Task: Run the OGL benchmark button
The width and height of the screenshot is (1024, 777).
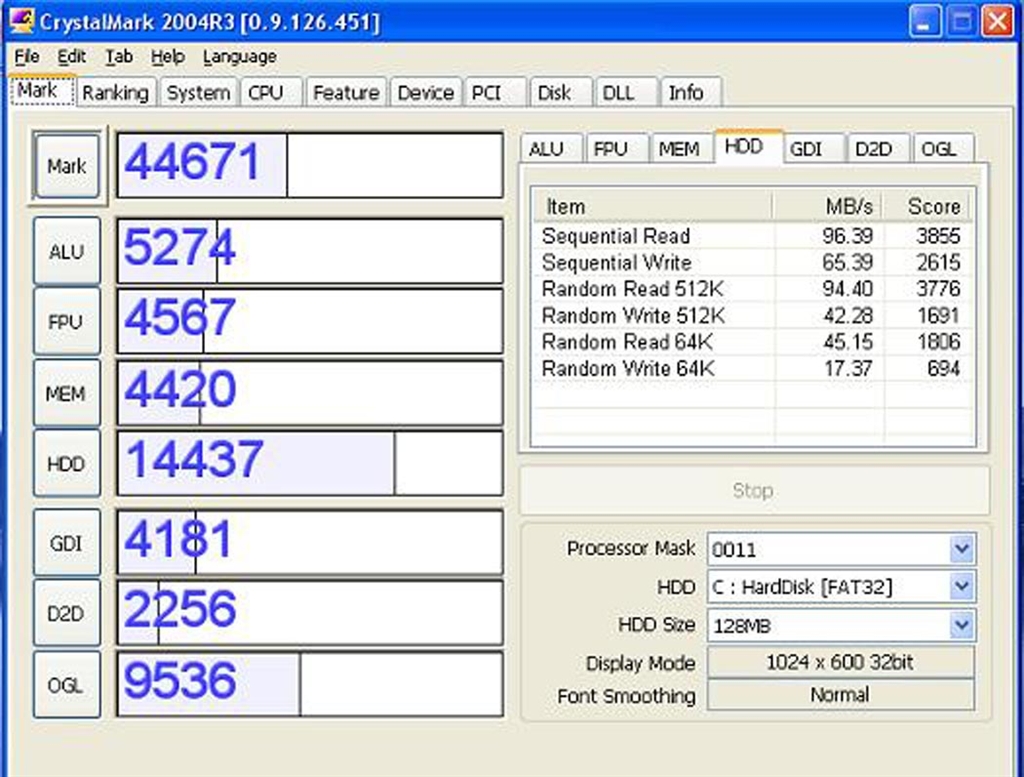Action: tap(67, 684)
